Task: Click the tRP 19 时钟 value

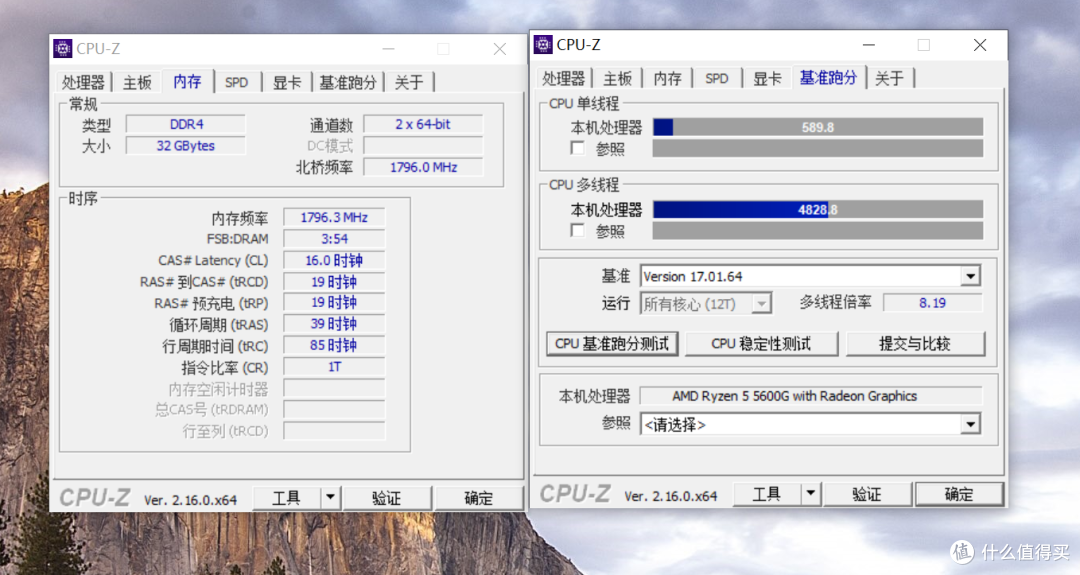Action: pyautogui.click(x=334, y=303)
